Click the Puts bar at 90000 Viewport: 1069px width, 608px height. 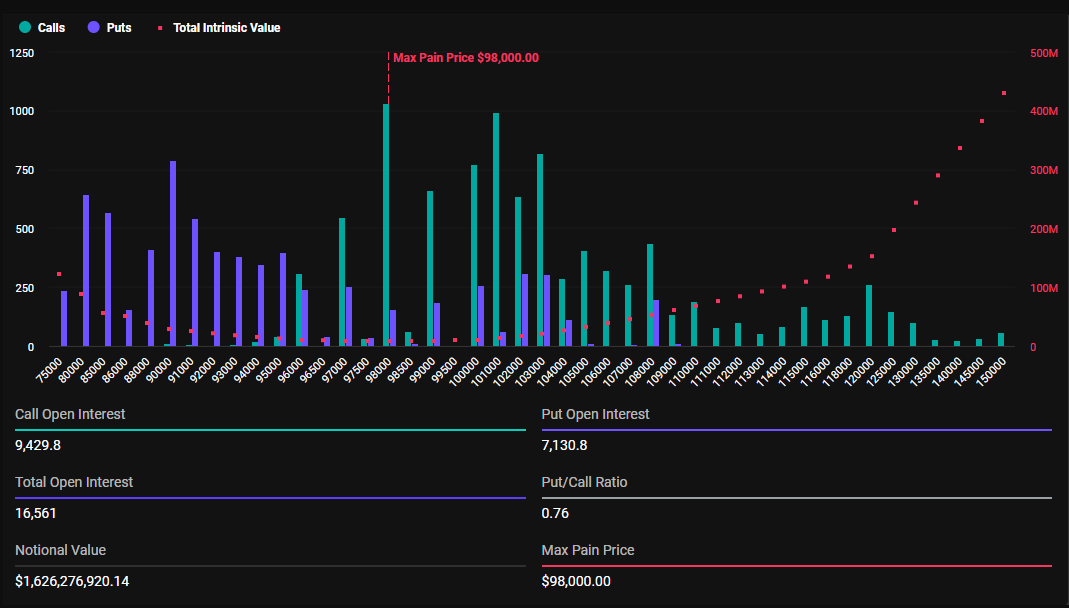pos(173,254)
